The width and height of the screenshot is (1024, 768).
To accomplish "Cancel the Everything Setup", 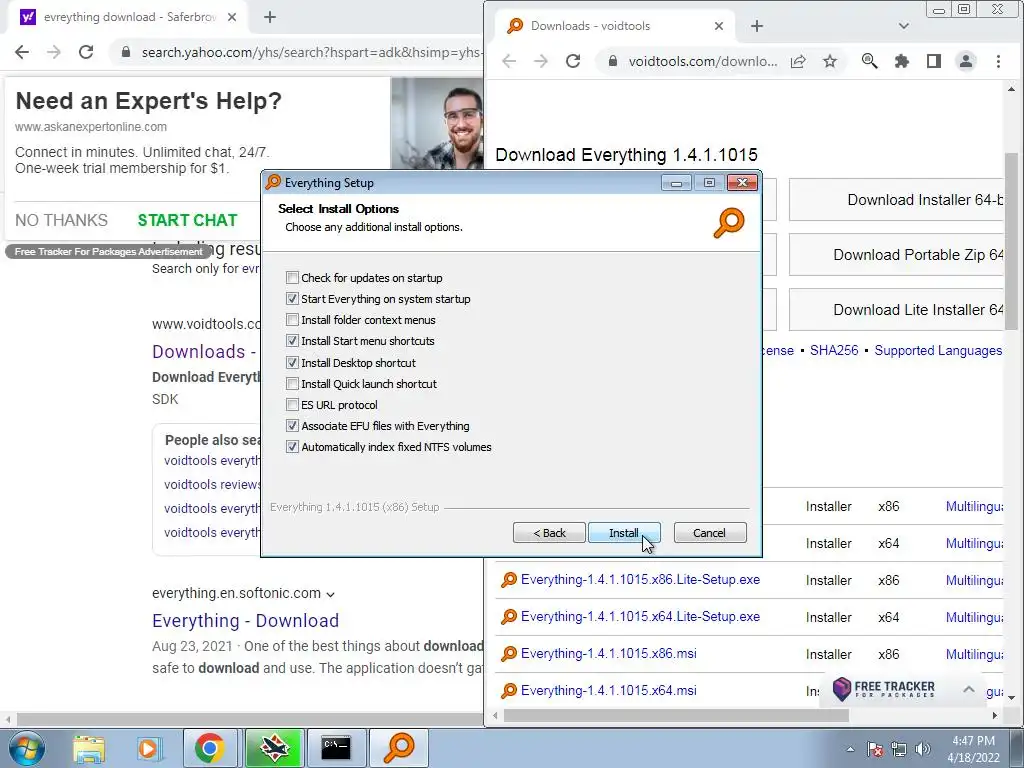I will tap(709, 533).
